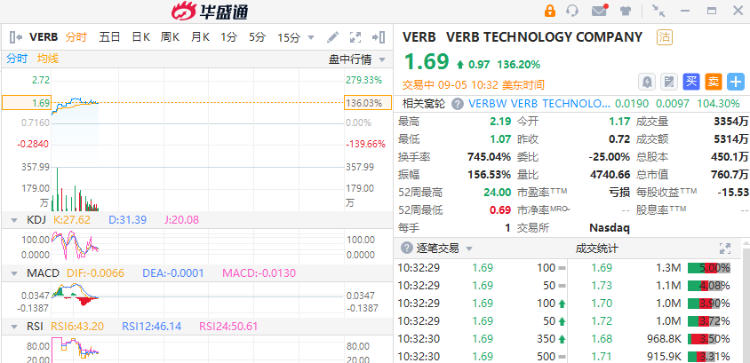Viewport: 750px width, 363px height.
Task: Expand chart to fullscreen icon
Action: point(355,37)
